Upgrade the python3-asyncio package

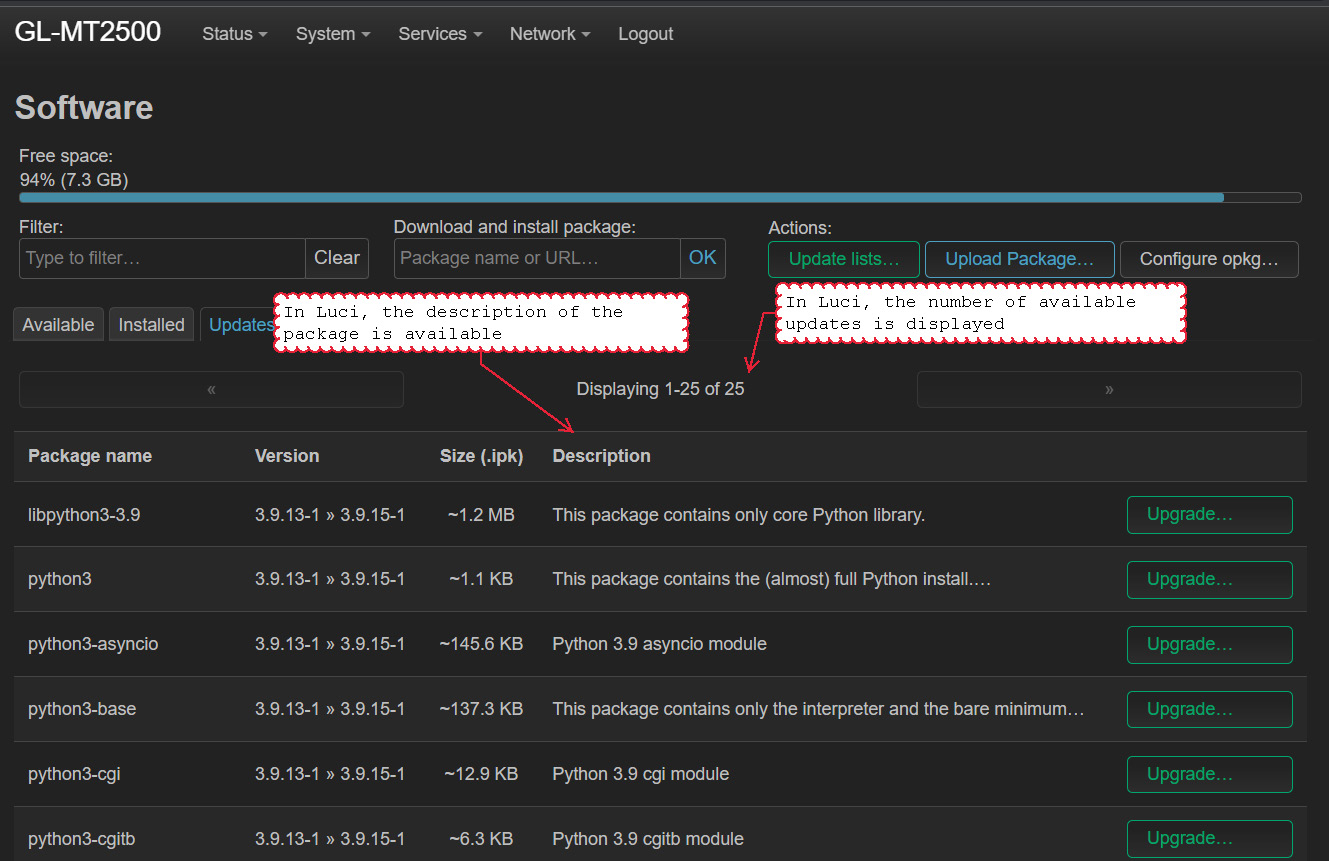pyautogui.click(x=1210, y=645)
